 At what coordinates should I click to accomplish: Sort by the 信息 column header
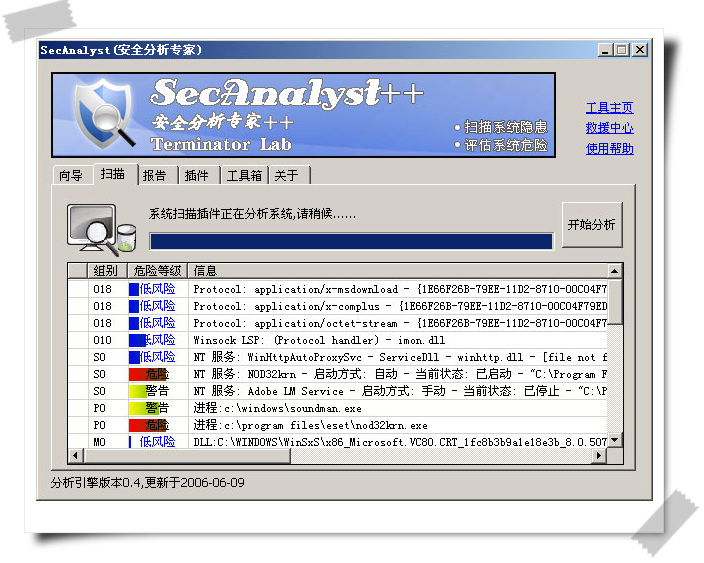[398, 271]
